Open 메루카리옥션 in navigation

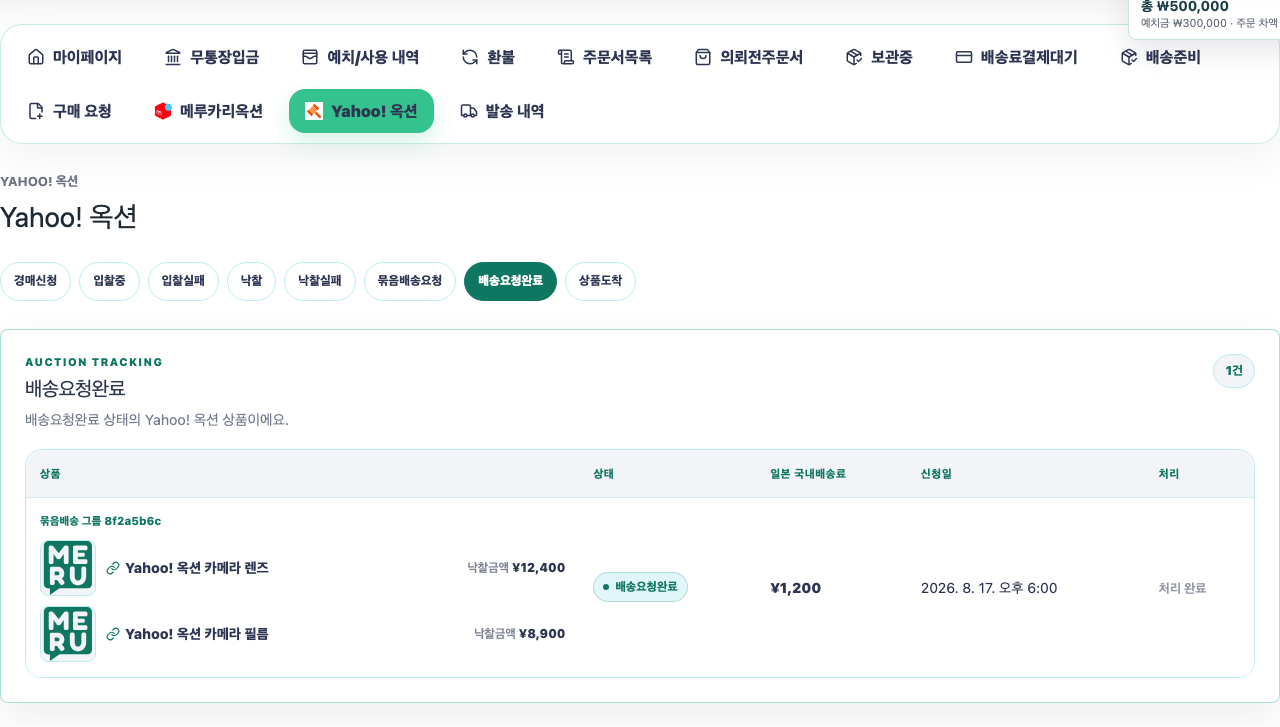click(x=209, y=111)
